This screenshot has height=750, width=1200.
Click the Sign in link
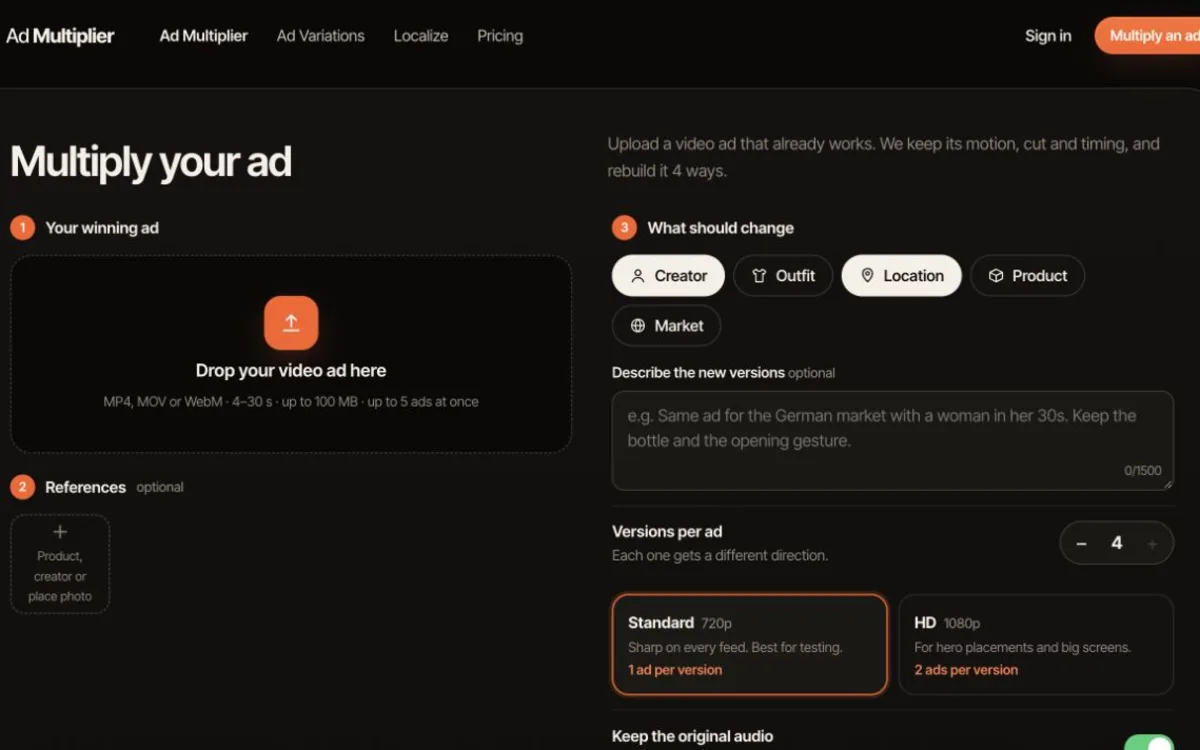tap(1048, 36)
